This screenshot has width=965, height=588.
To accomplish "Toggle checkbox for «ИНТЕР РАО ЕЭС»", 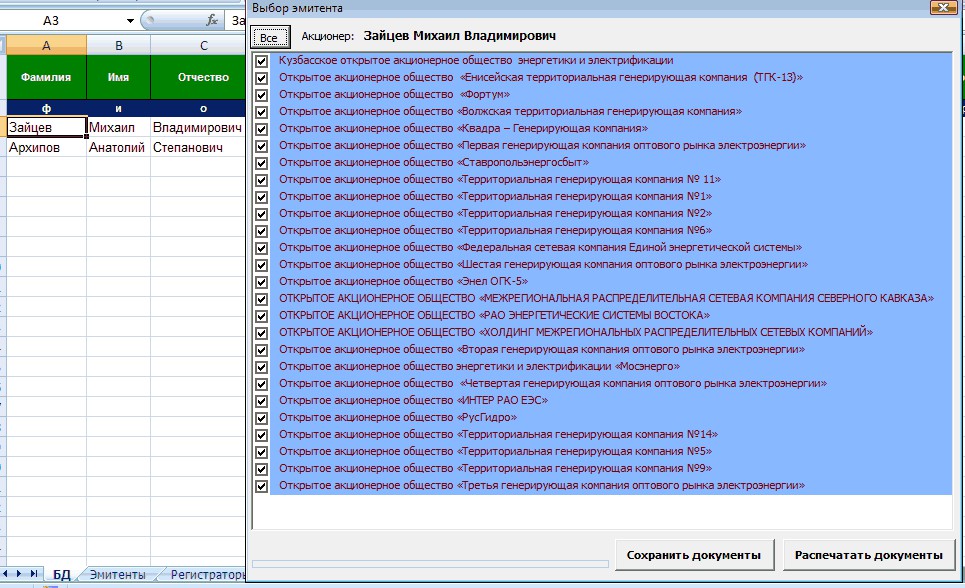I will [262, 401].
